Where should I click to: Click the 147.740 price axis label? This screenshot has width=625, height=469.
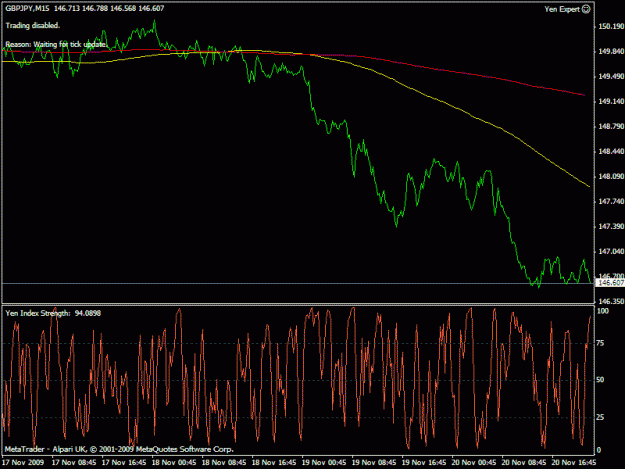click(x=611, y=202)
